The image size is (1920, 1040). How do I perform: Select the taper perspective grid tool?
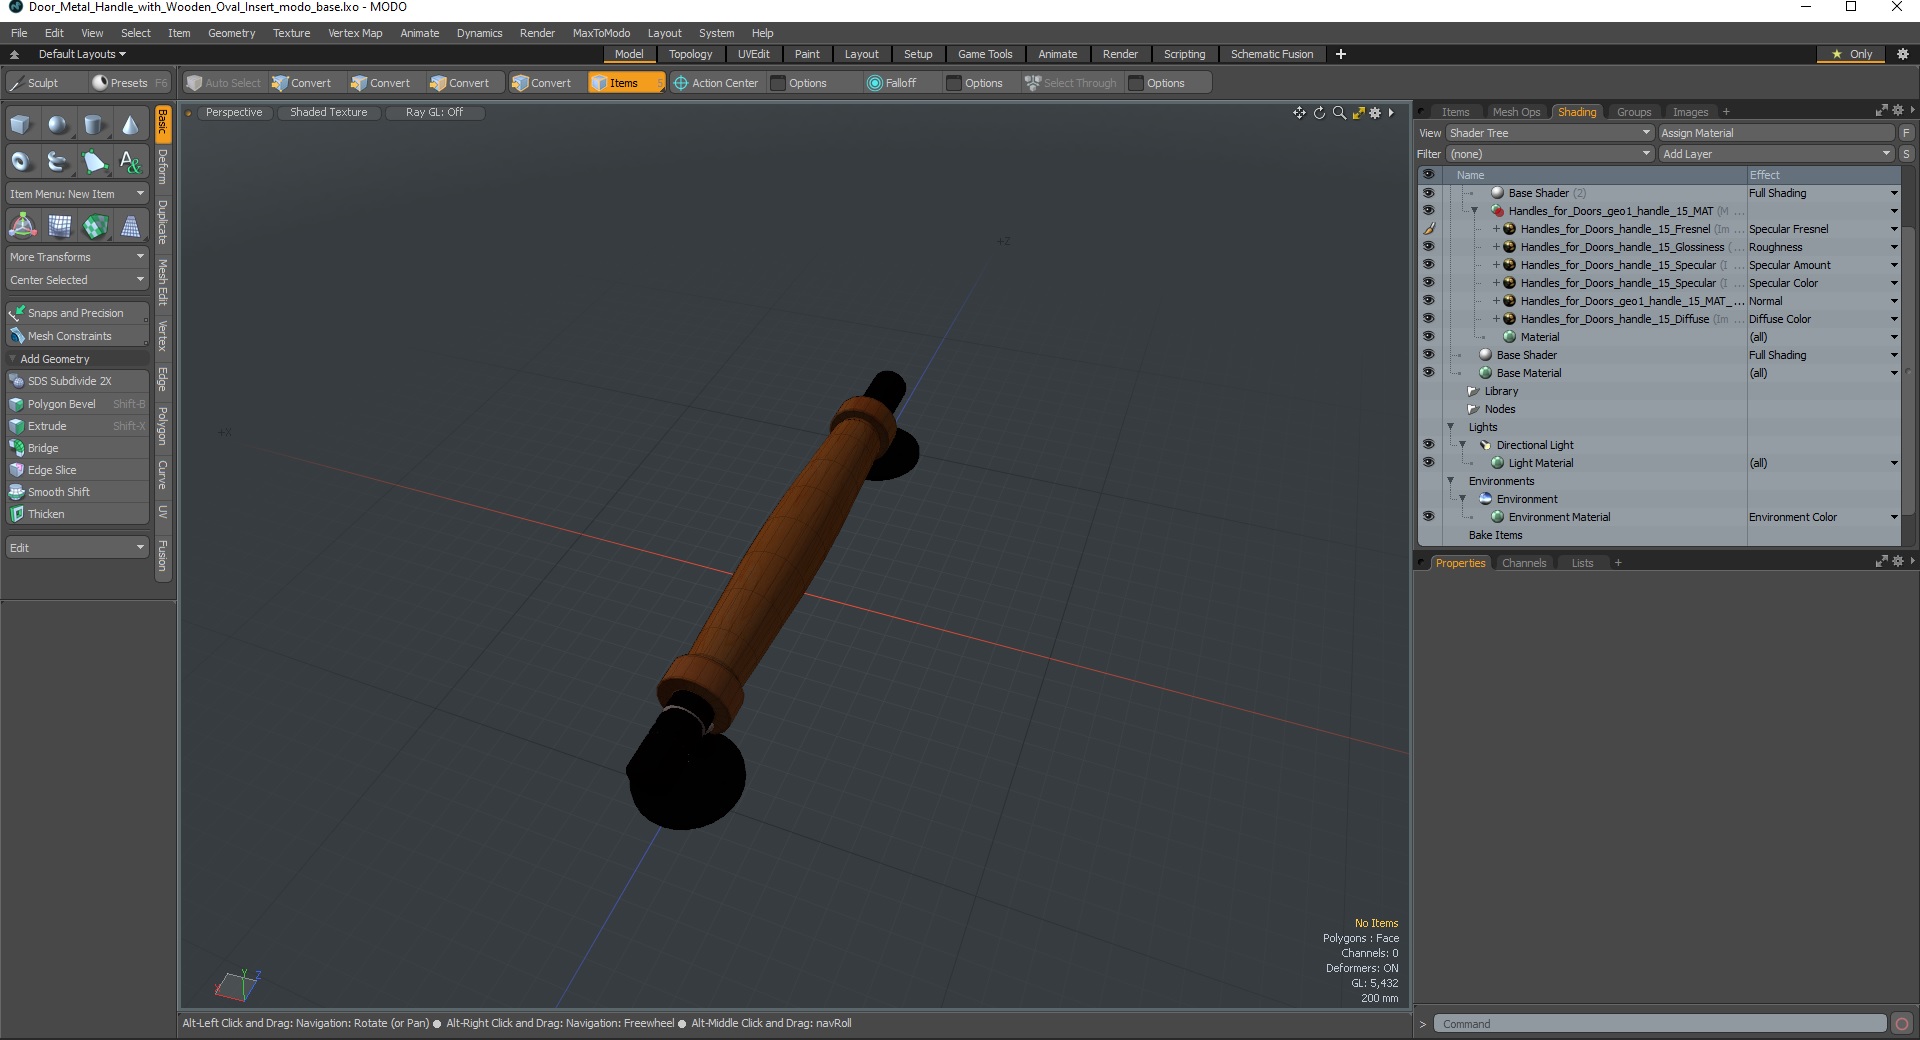pyautogui.click(x=131, y=227)
